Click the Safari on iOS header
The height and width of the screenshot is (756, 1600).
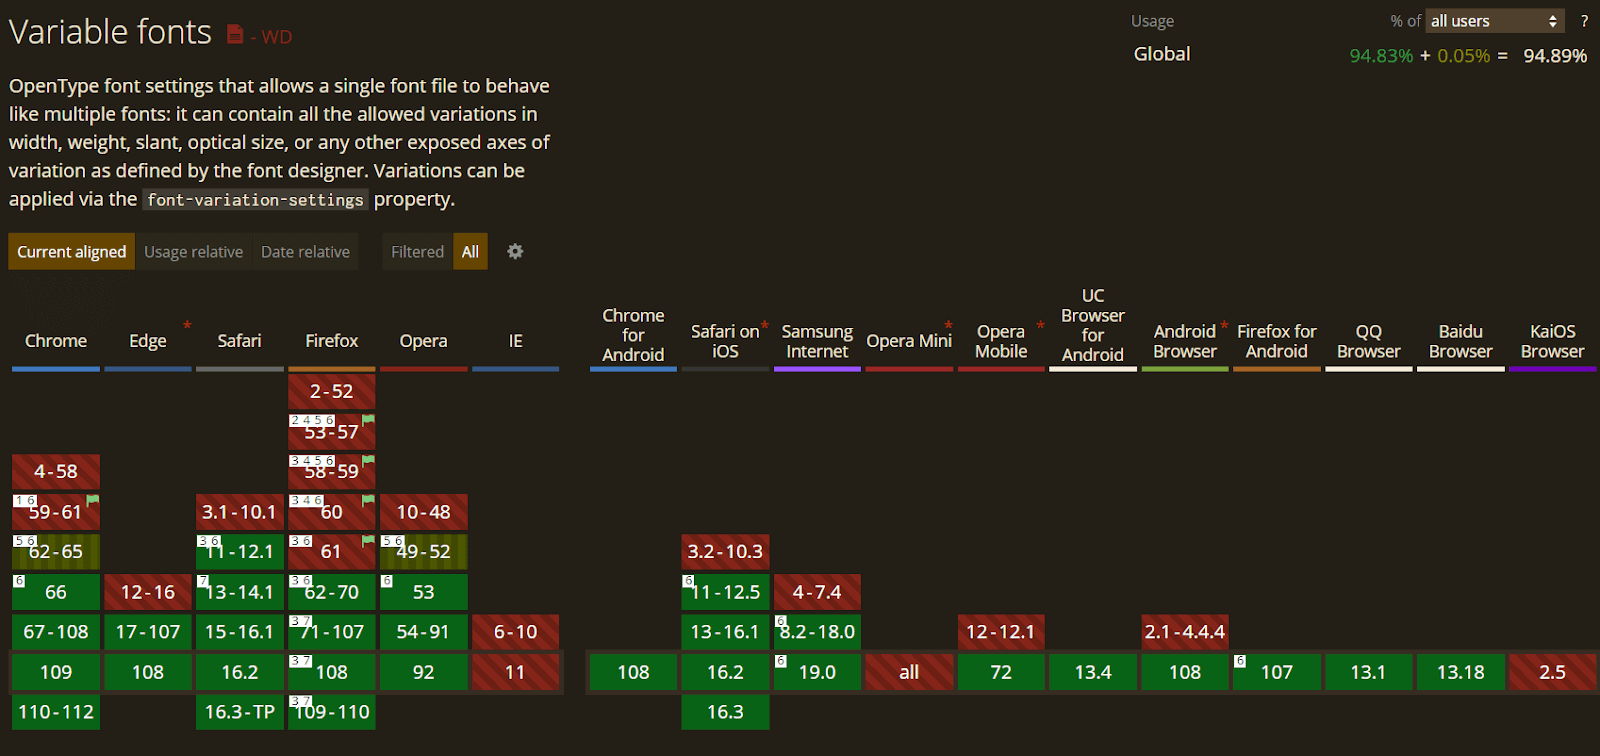point(725,341)
